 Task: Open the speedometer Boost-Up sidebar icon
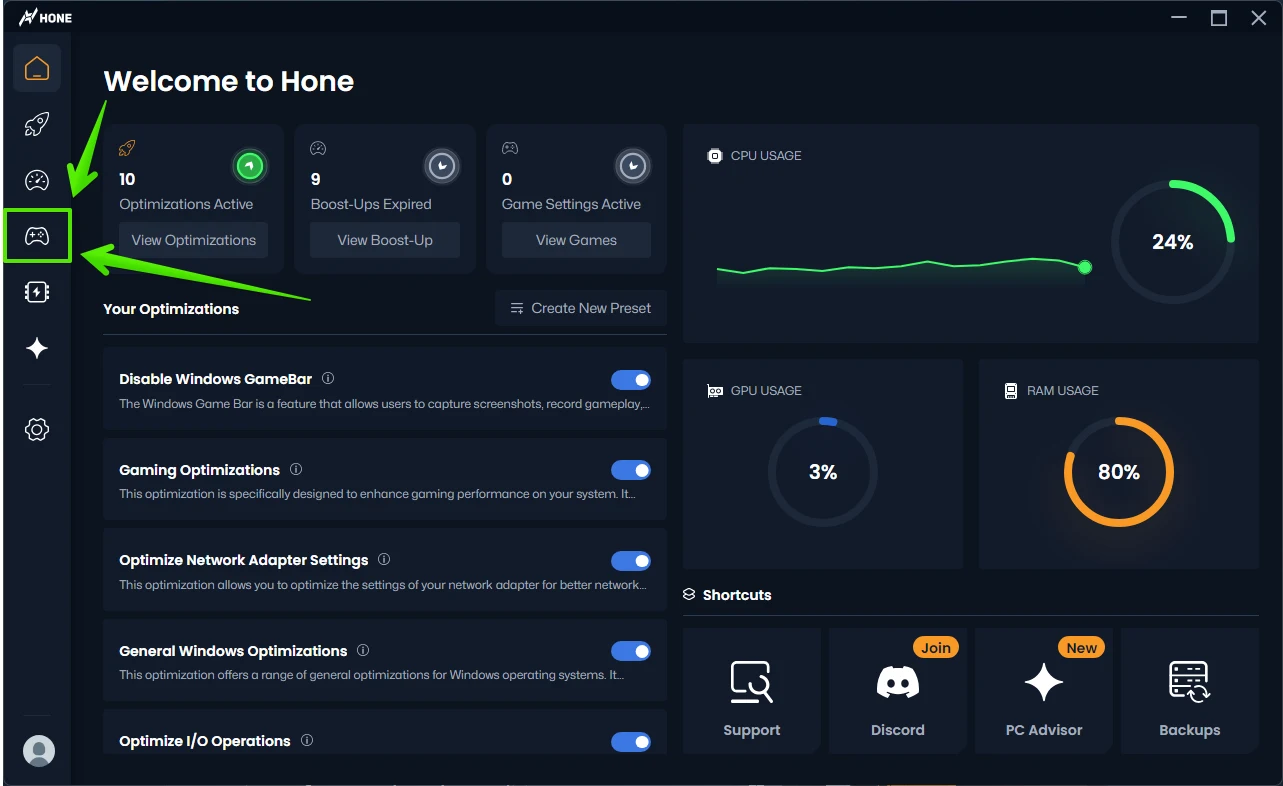[x=37, y=181]
